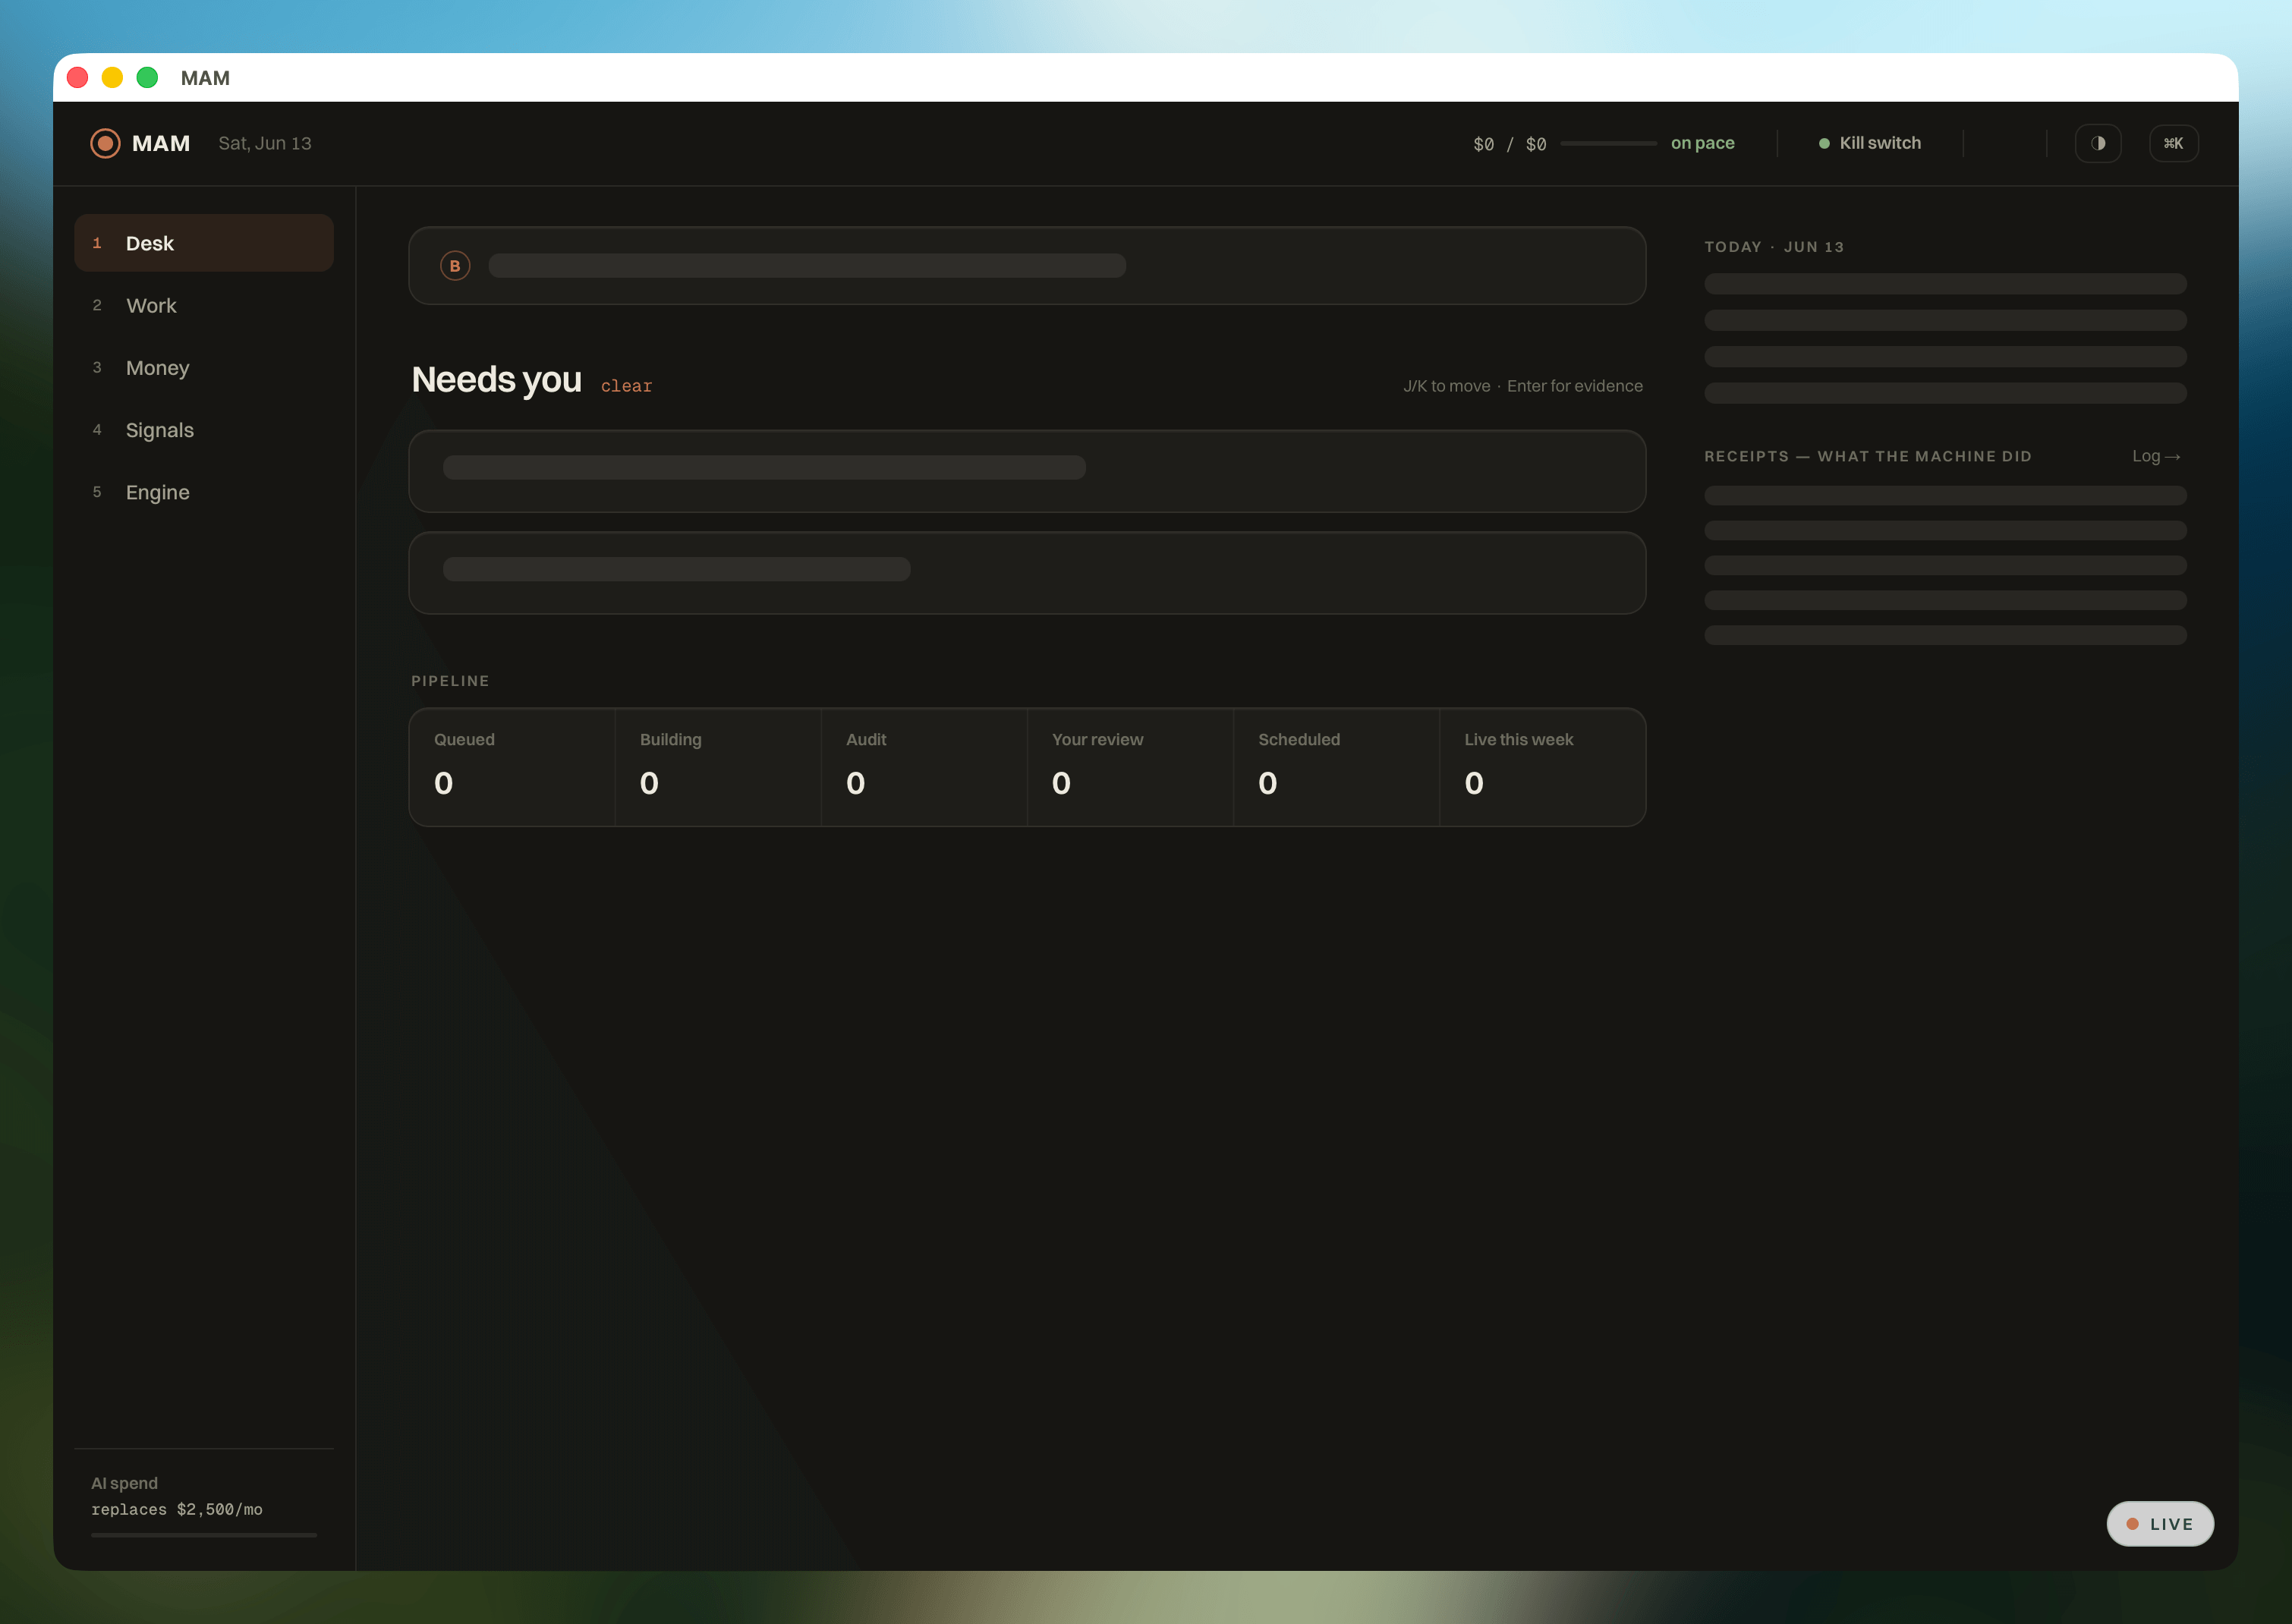2292x1624 pixels.
Task: Click the budget on pace progress bar
Action: (1608, 143)
